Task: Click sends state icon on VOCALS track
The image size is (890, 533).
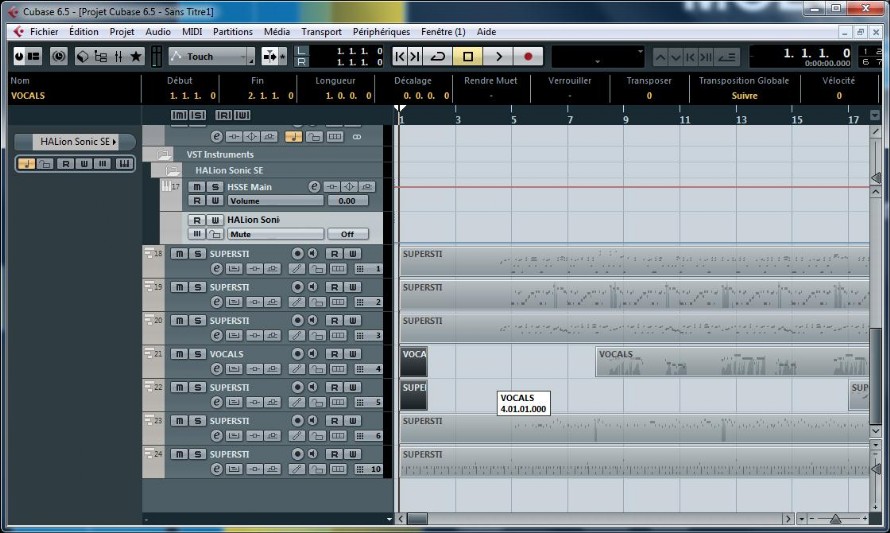Action: [273, 369]
